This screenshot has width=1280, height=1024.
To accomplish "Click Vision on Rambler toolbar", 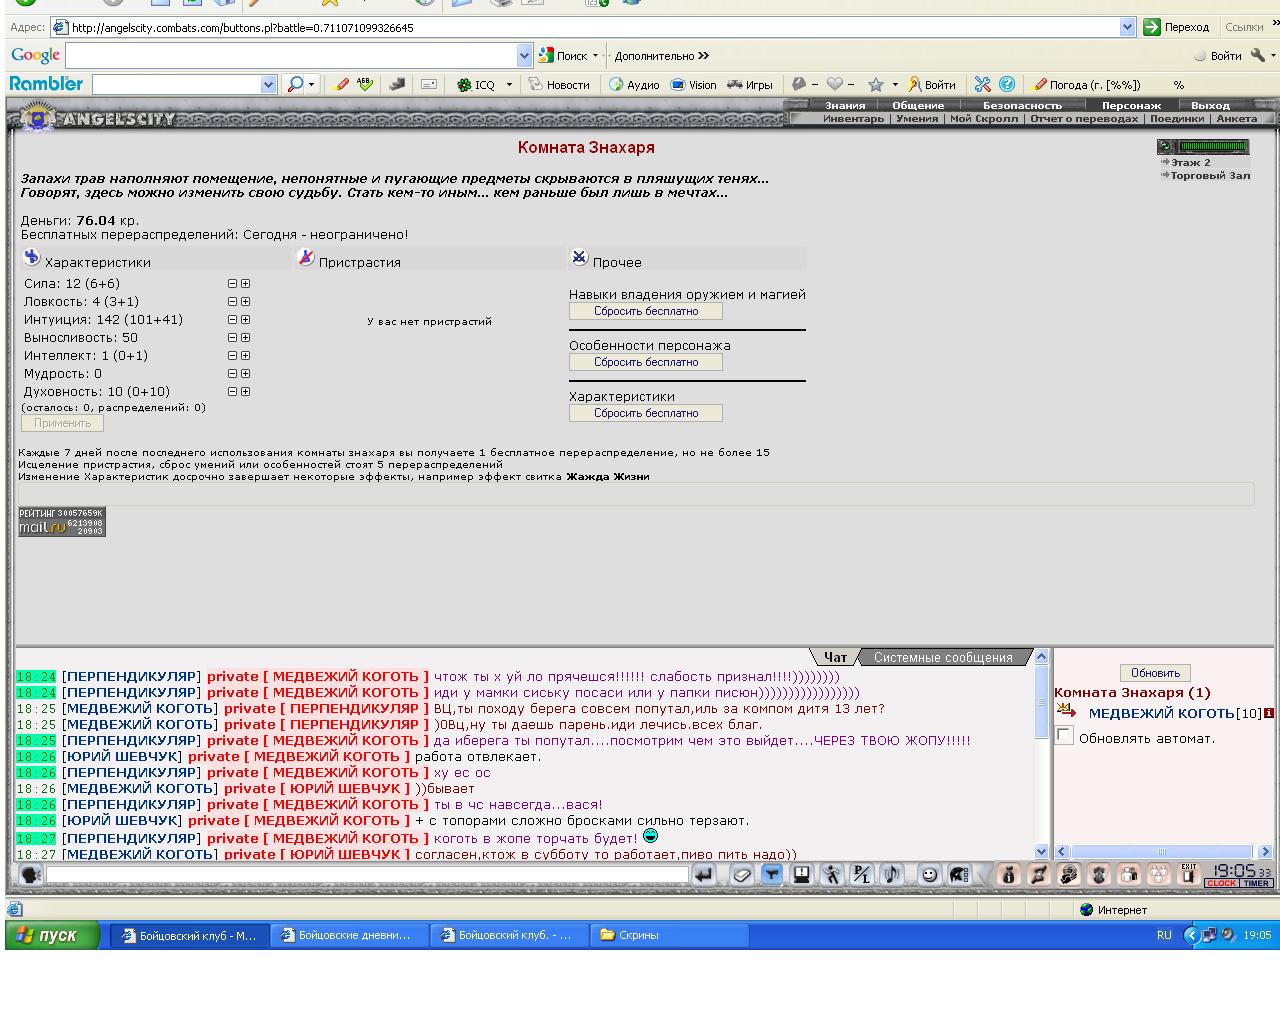I will coord(694,85).
